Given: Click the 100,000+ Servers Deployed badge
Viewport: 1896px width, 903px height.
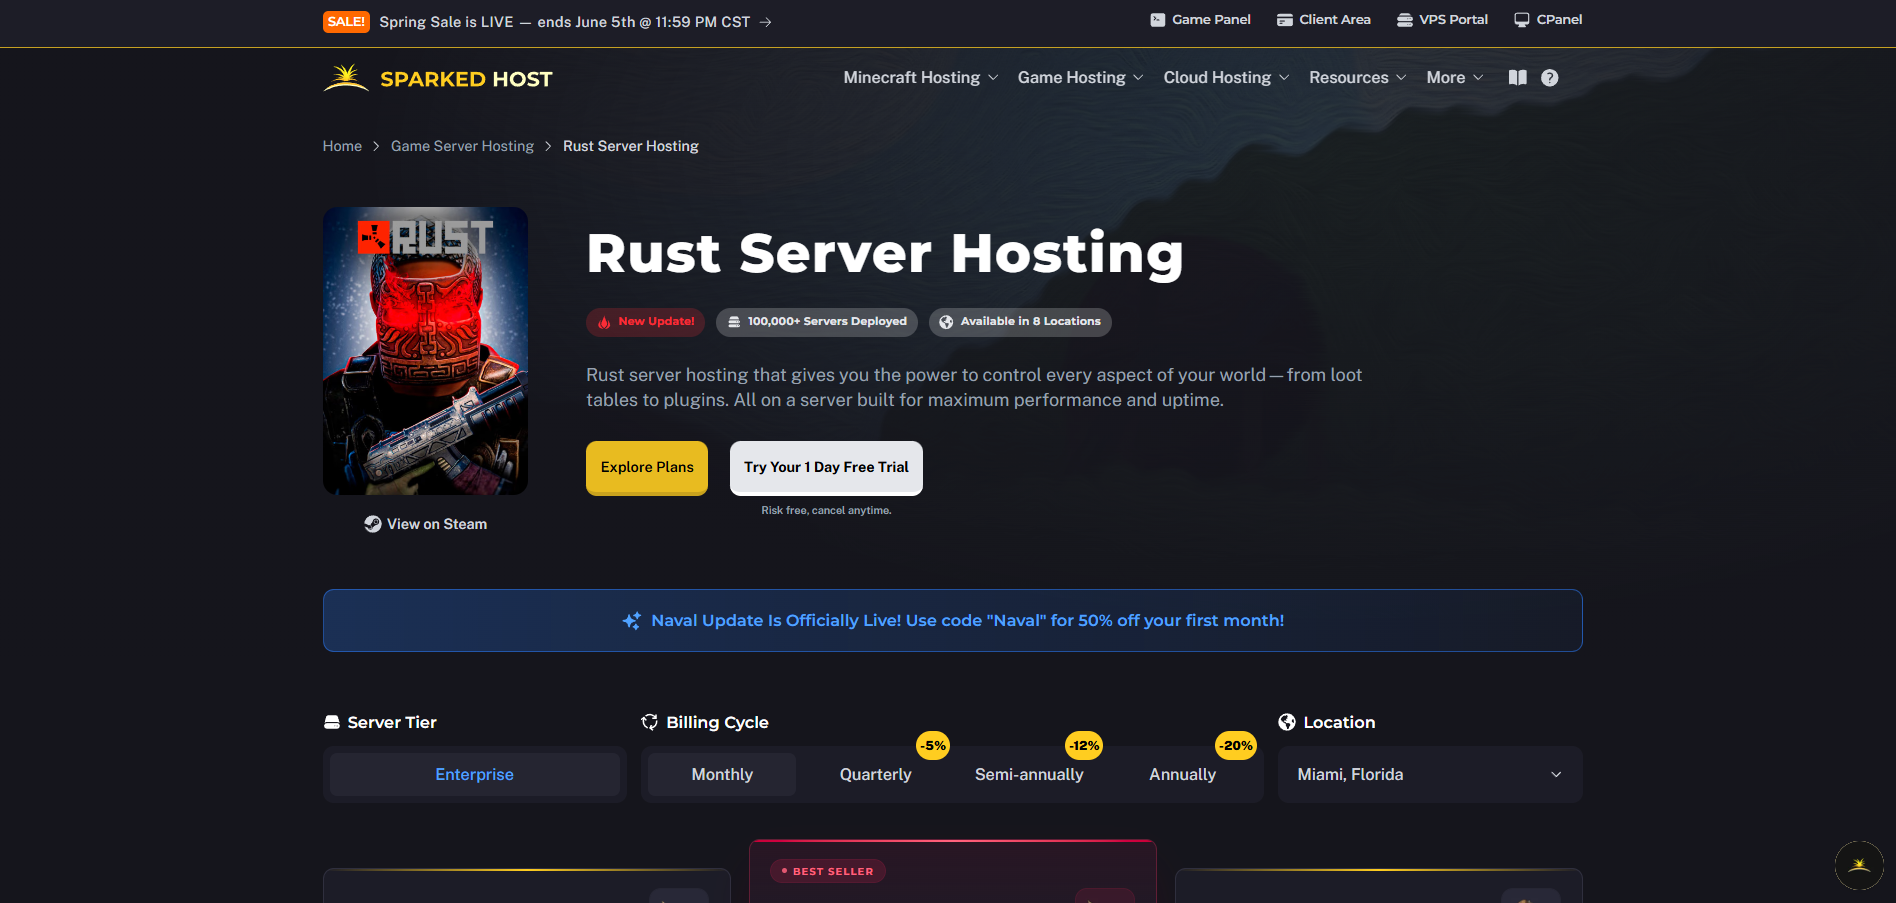Looking at the screenshot, I should click(817, 322).
